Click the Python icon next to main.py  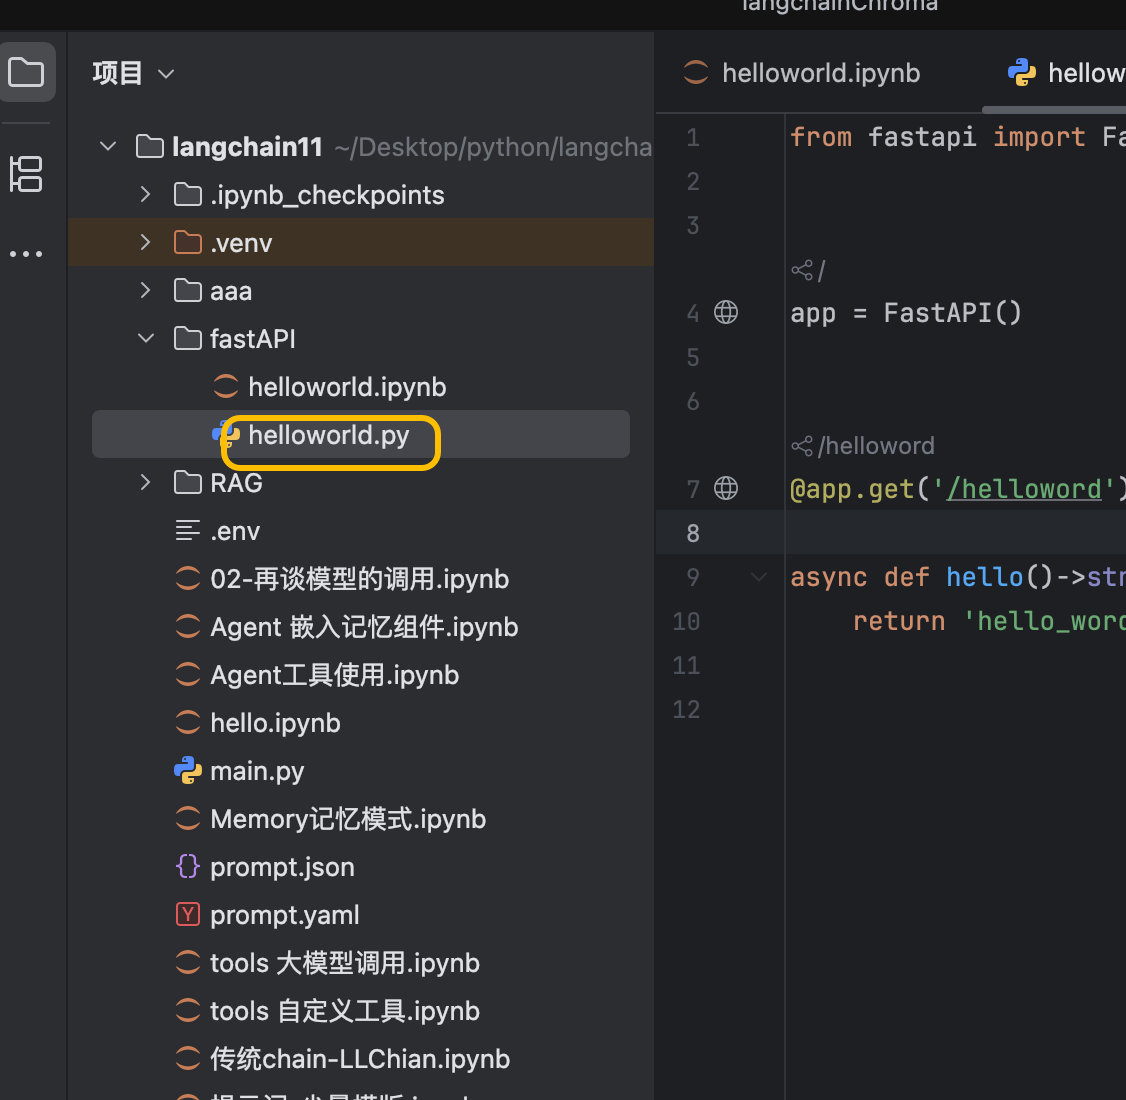tap(187, 770)
